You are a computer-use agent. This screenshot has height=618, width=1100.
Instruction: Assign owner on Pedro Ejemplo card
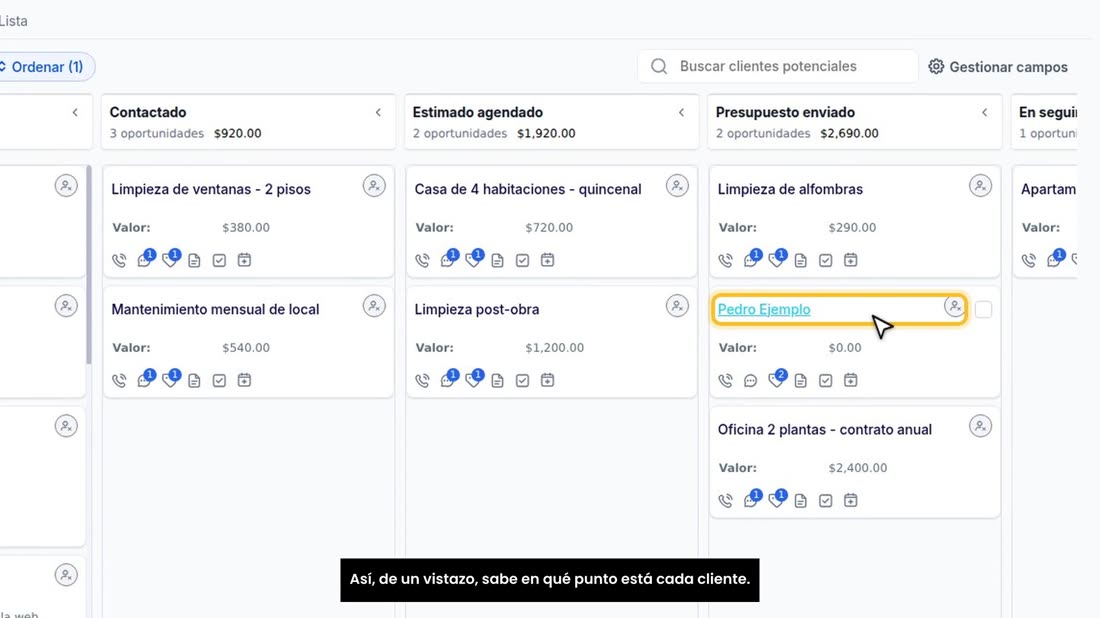(954, 306)
